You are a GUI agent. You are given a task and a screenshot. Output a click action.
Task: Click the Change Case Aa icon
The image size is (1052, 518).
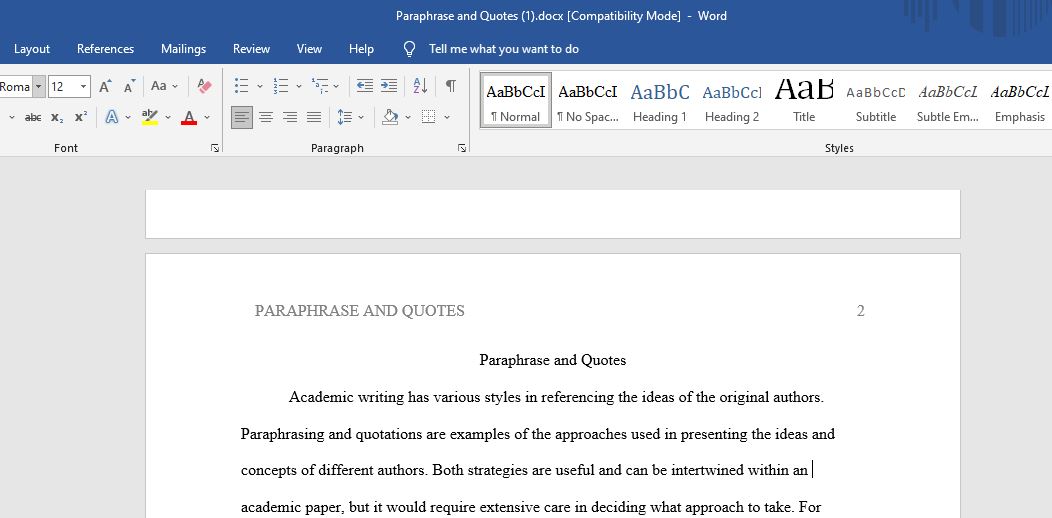tap(159, 86)
